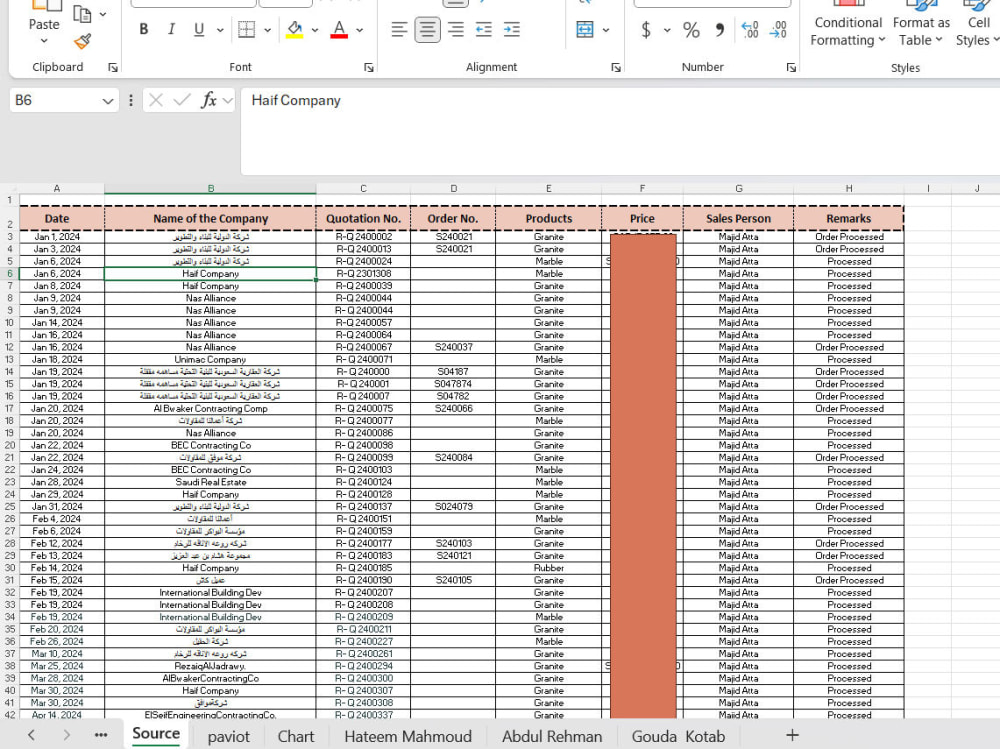This screenshot has height=749, width=1000.
Task: Switch to Chart sheet tab
Action: (x=296, y=736)
